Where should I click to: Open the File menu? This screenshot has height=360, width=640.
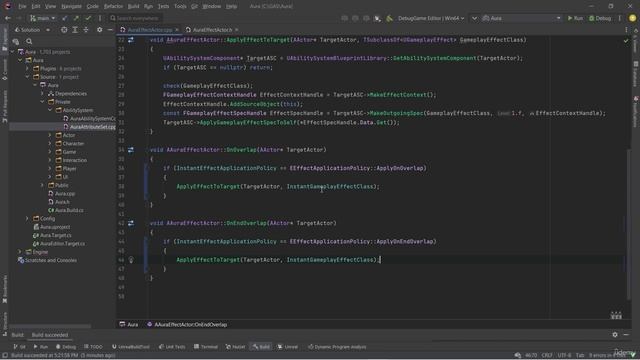22,6
